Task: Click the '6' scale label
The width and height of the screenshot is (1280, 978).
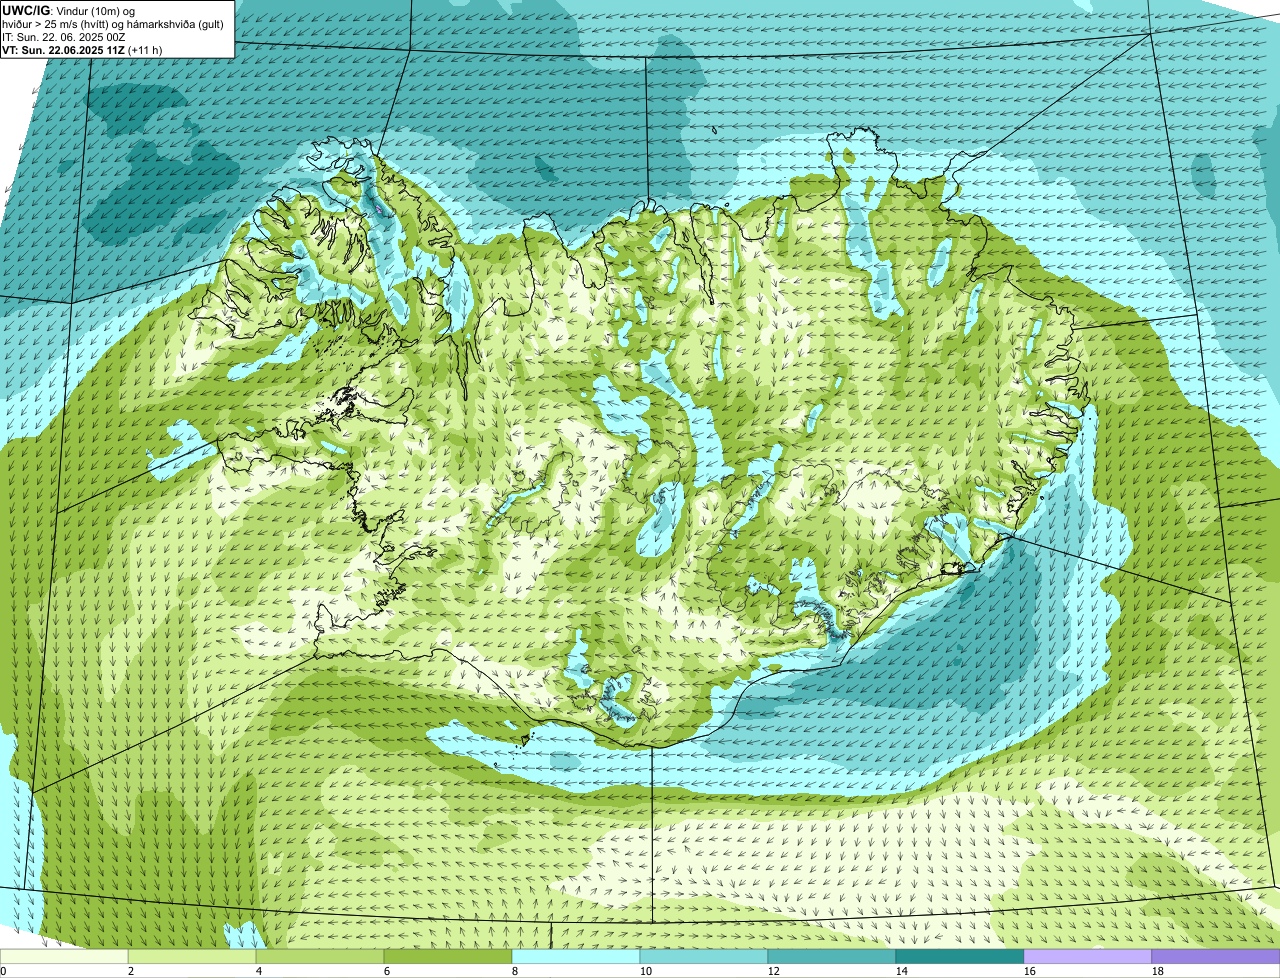Action: pyautogui.click(x=387, y=971)
